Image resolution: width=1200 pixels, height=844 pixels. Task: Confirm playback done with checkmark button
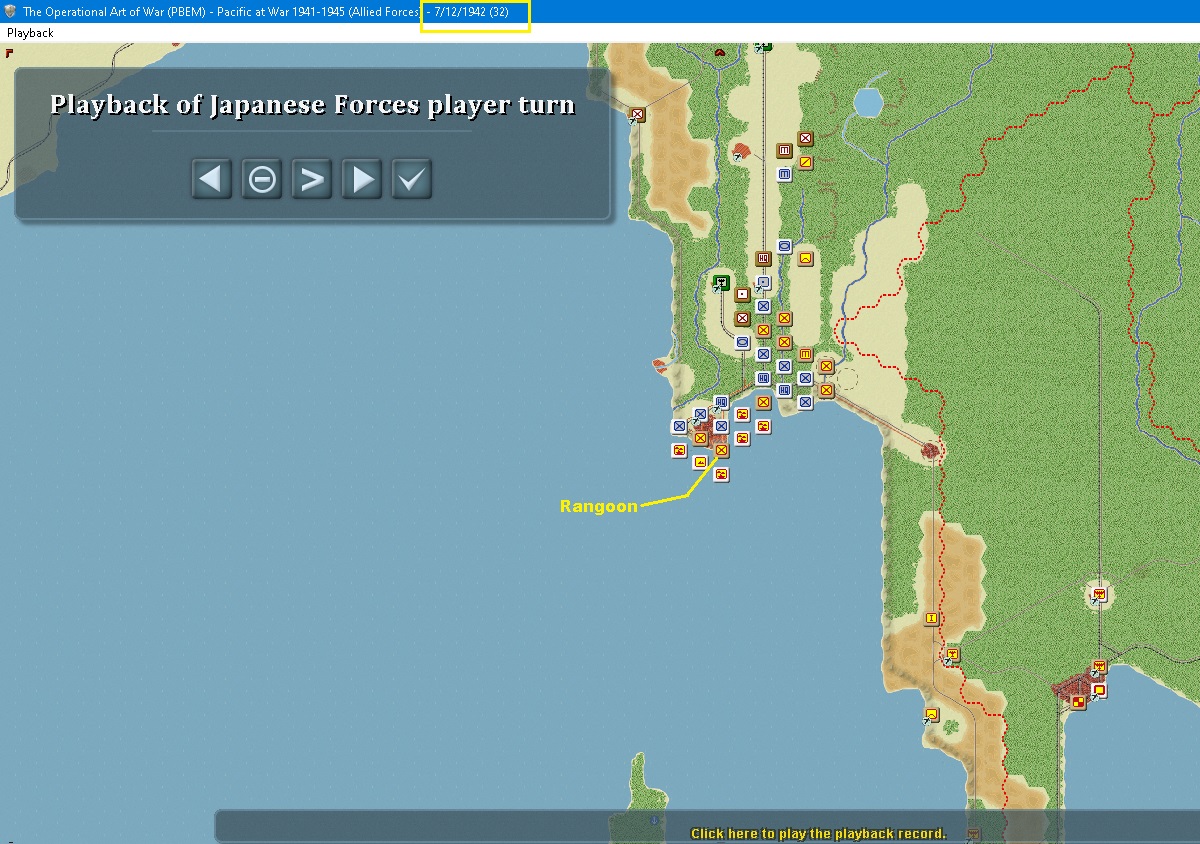click(412, 179)
